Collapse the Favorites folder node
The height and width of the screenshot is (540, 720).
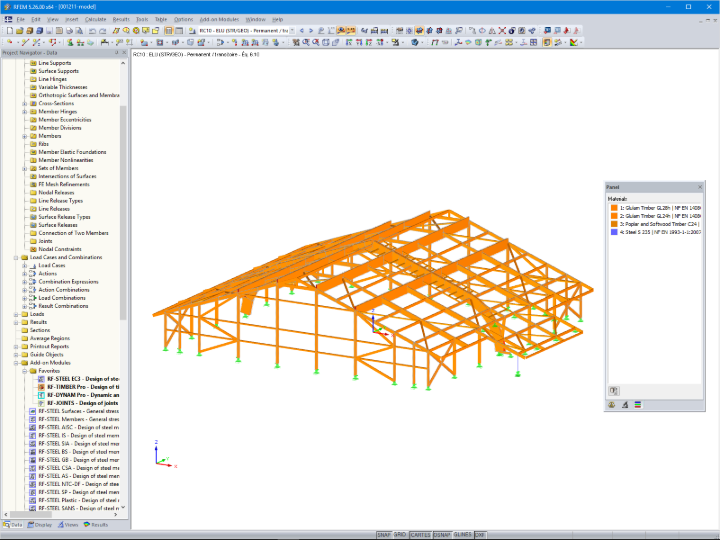point(25,371)
